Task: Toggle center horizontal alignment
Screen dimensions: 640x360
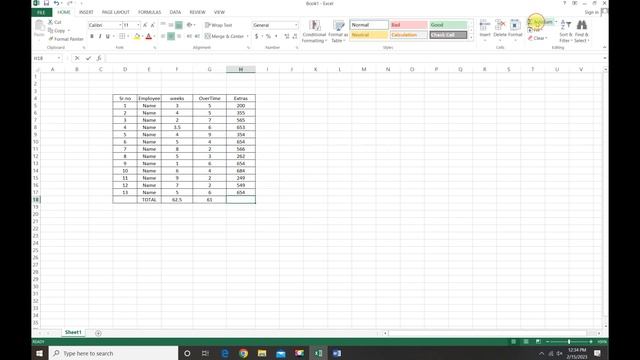Action: 171,36
